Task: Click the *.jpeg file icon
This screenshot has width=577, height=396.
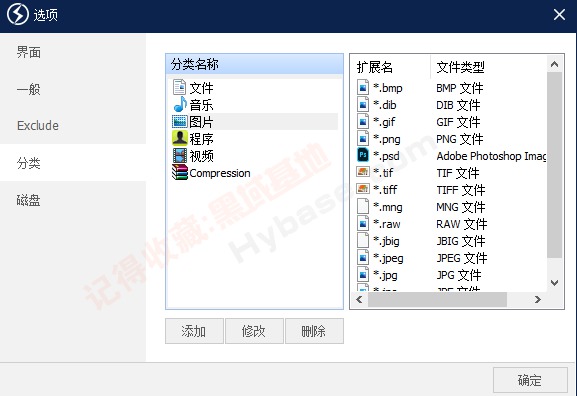Action: [x=362, y=257]
